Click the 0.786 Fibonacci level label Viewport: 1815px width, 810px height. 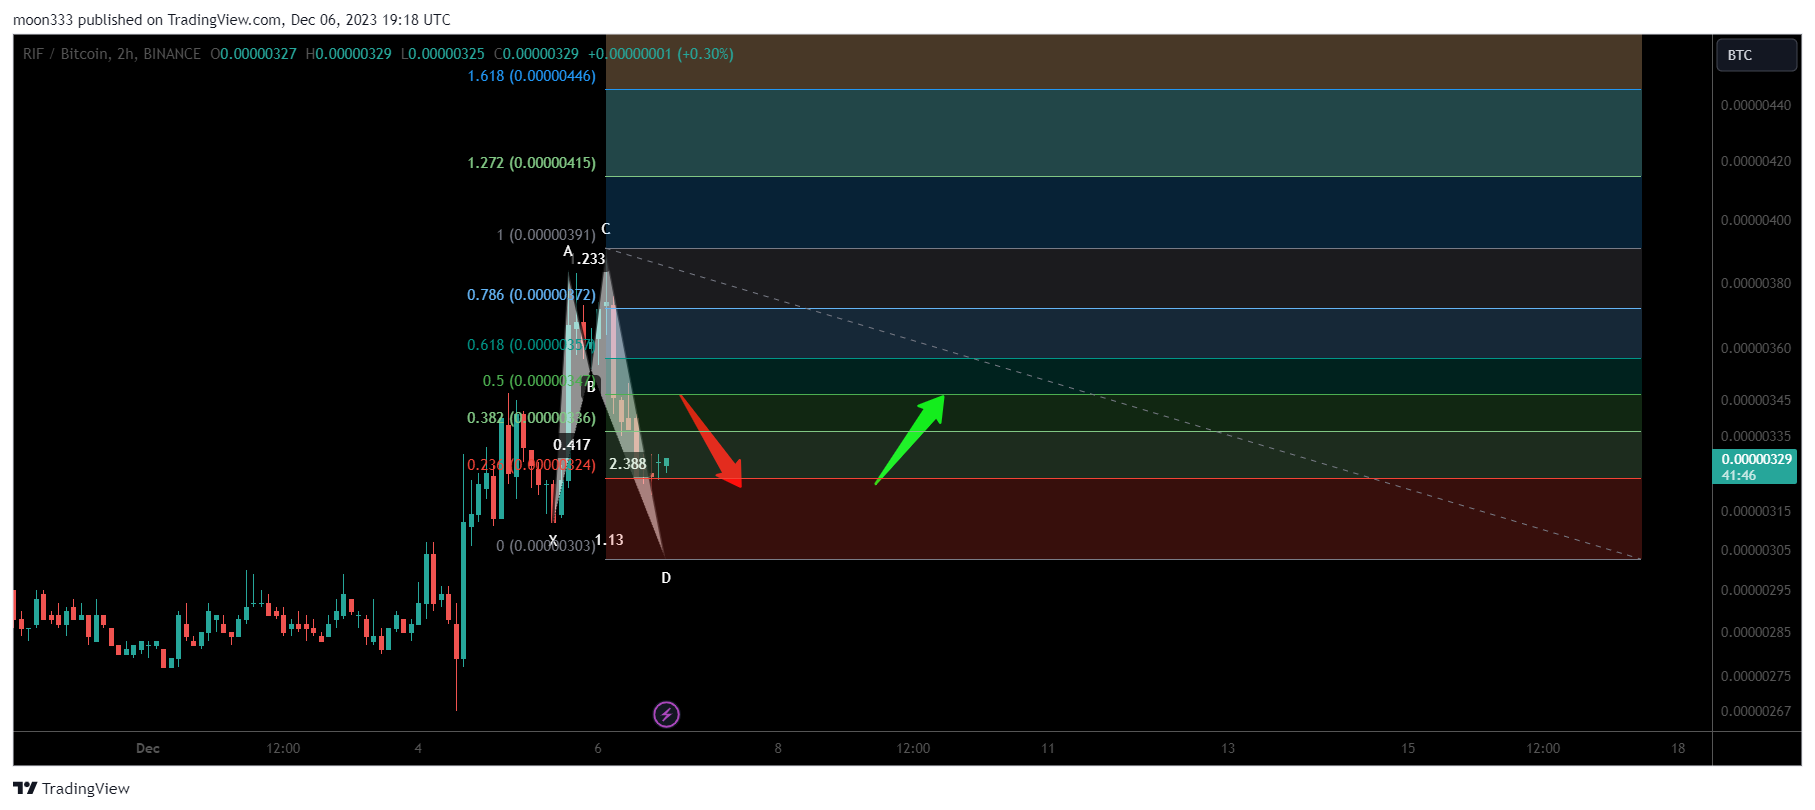pyautogui.click(x=531, y=295)
